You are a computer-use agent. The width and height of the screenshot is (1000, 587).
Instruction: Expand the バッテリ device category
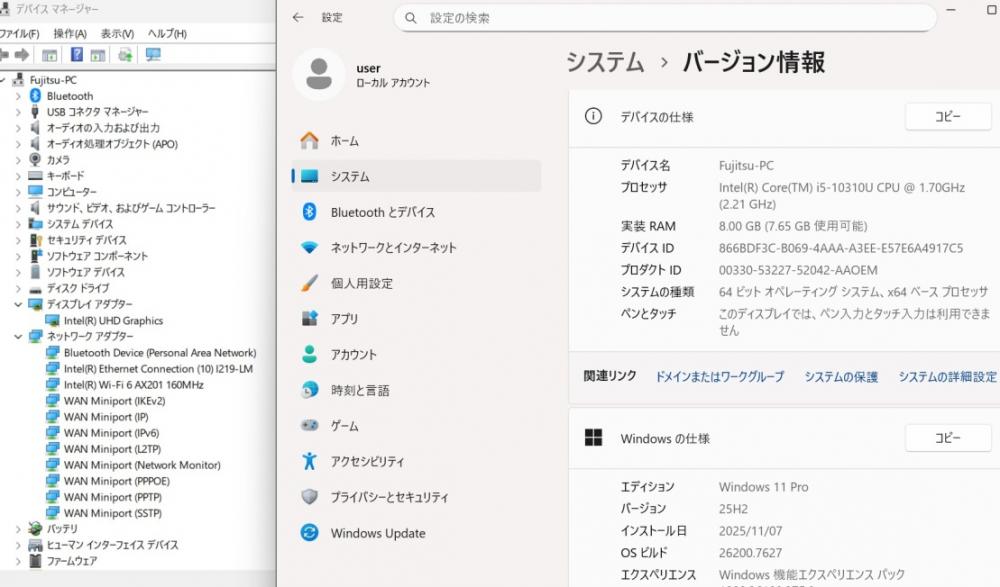point(18,529)
